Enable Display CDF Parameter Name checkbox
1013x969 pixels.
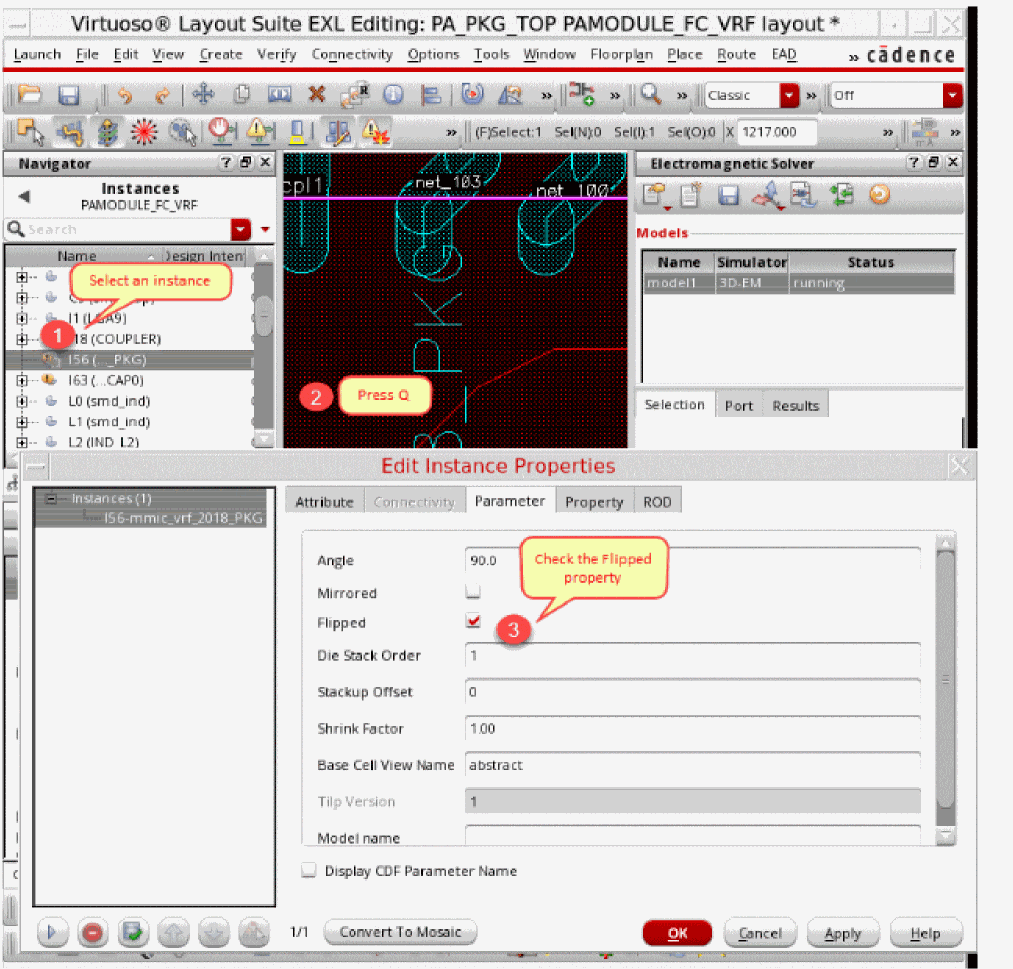click(309, 870)
